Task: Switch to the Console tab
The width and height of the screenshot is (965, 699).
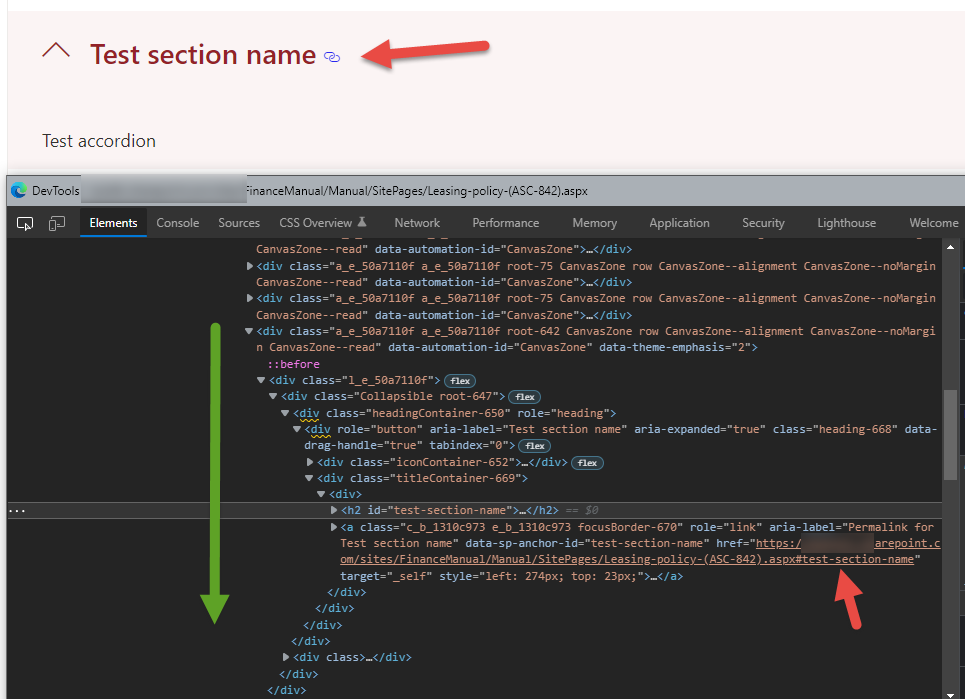Action: pos(177,222)
